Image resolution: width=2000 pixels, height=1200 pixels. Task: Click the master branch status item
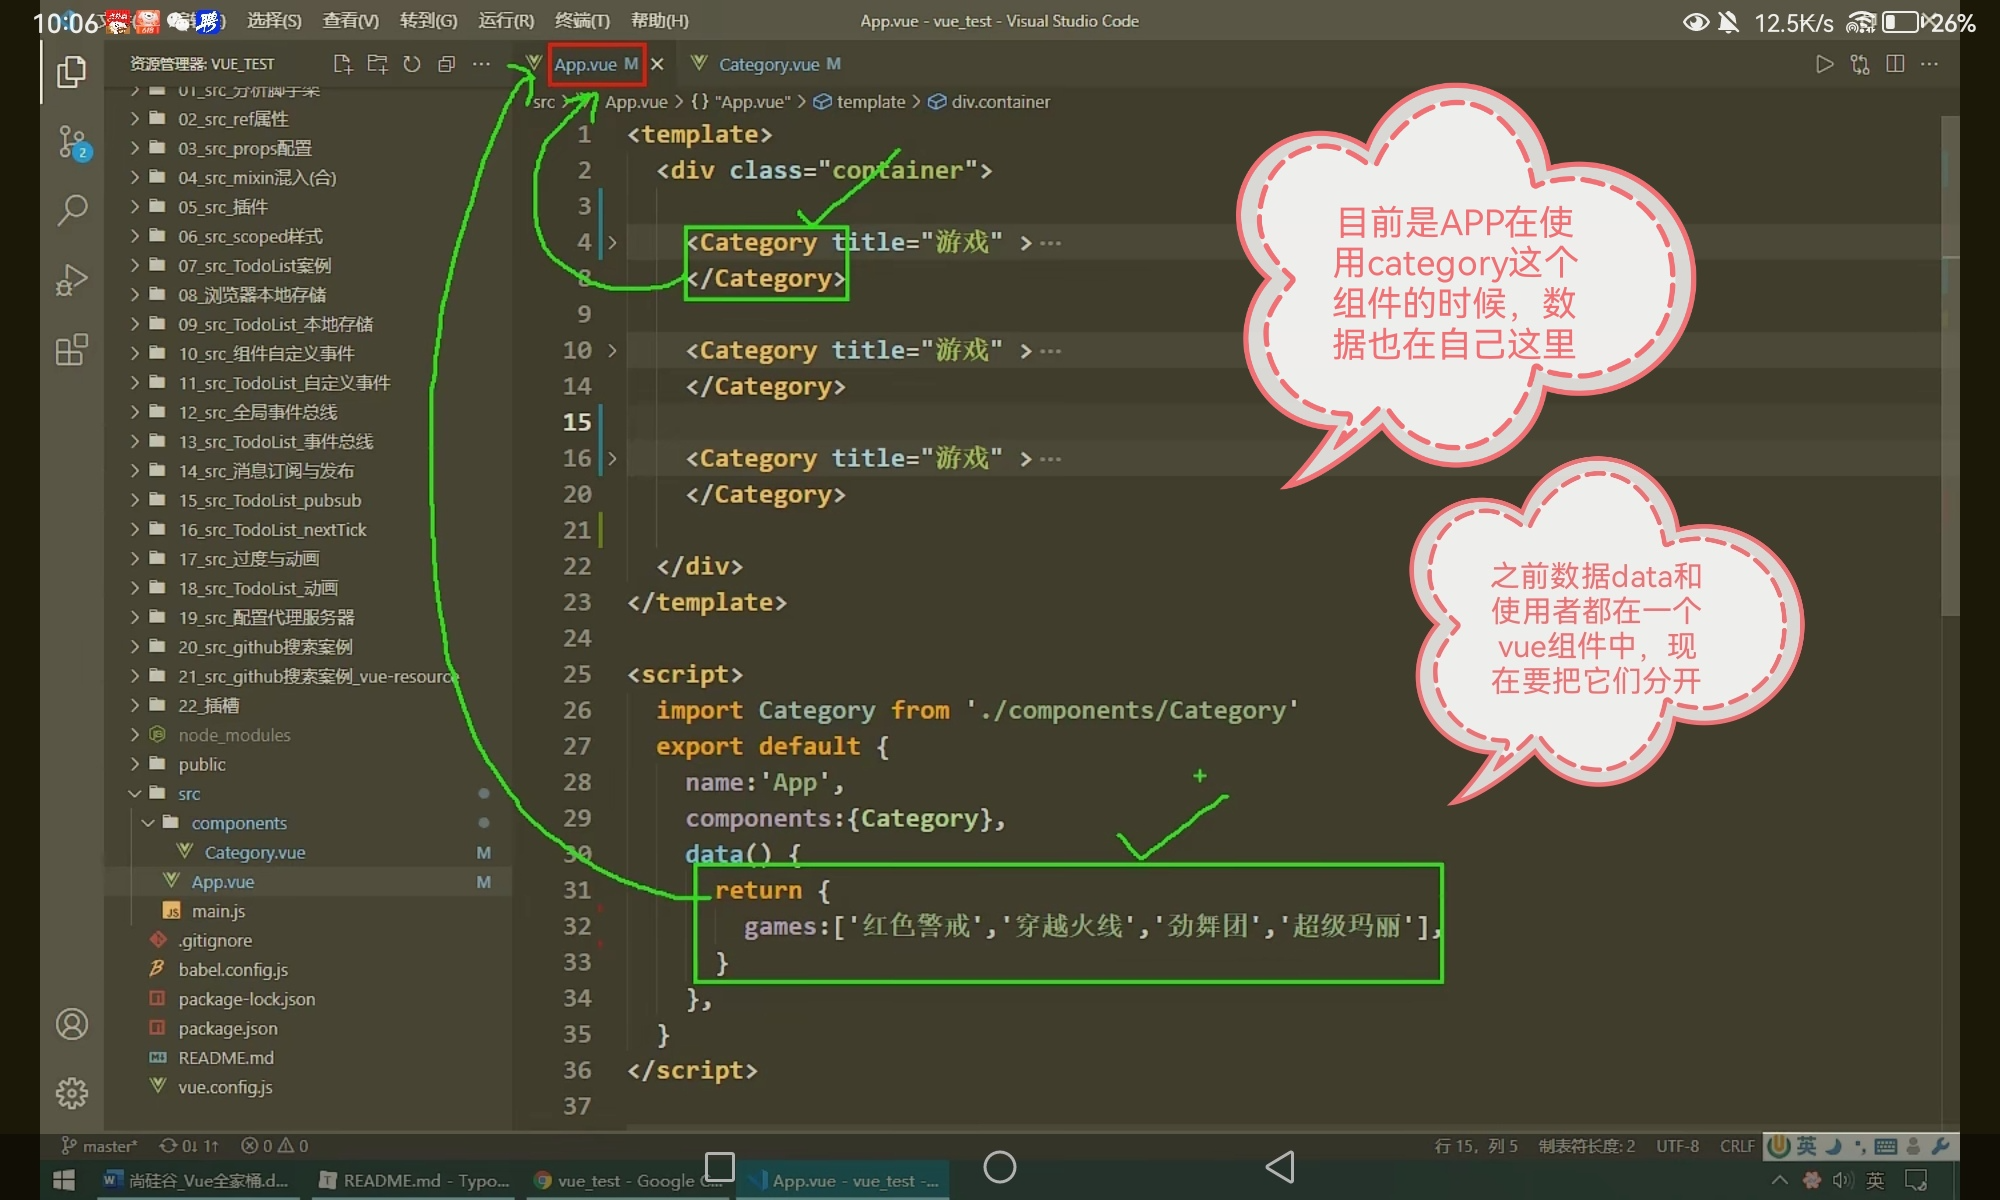pyautogui.click(x=100, y=1146)
